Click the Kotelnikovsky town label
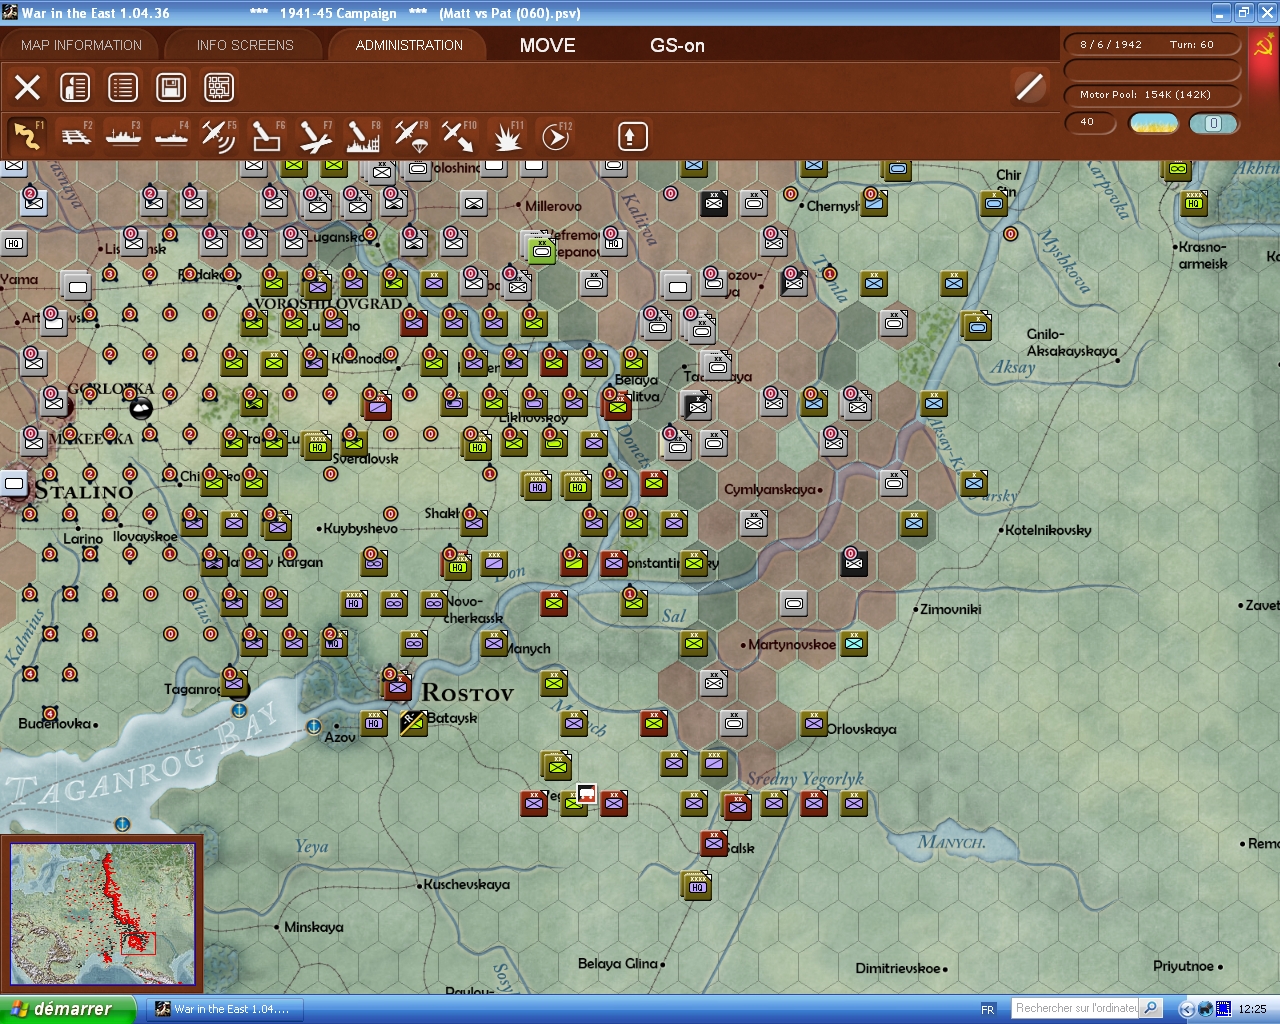The width and height of the screenshot is (1280, 1024). click(x=1048, y=530)
